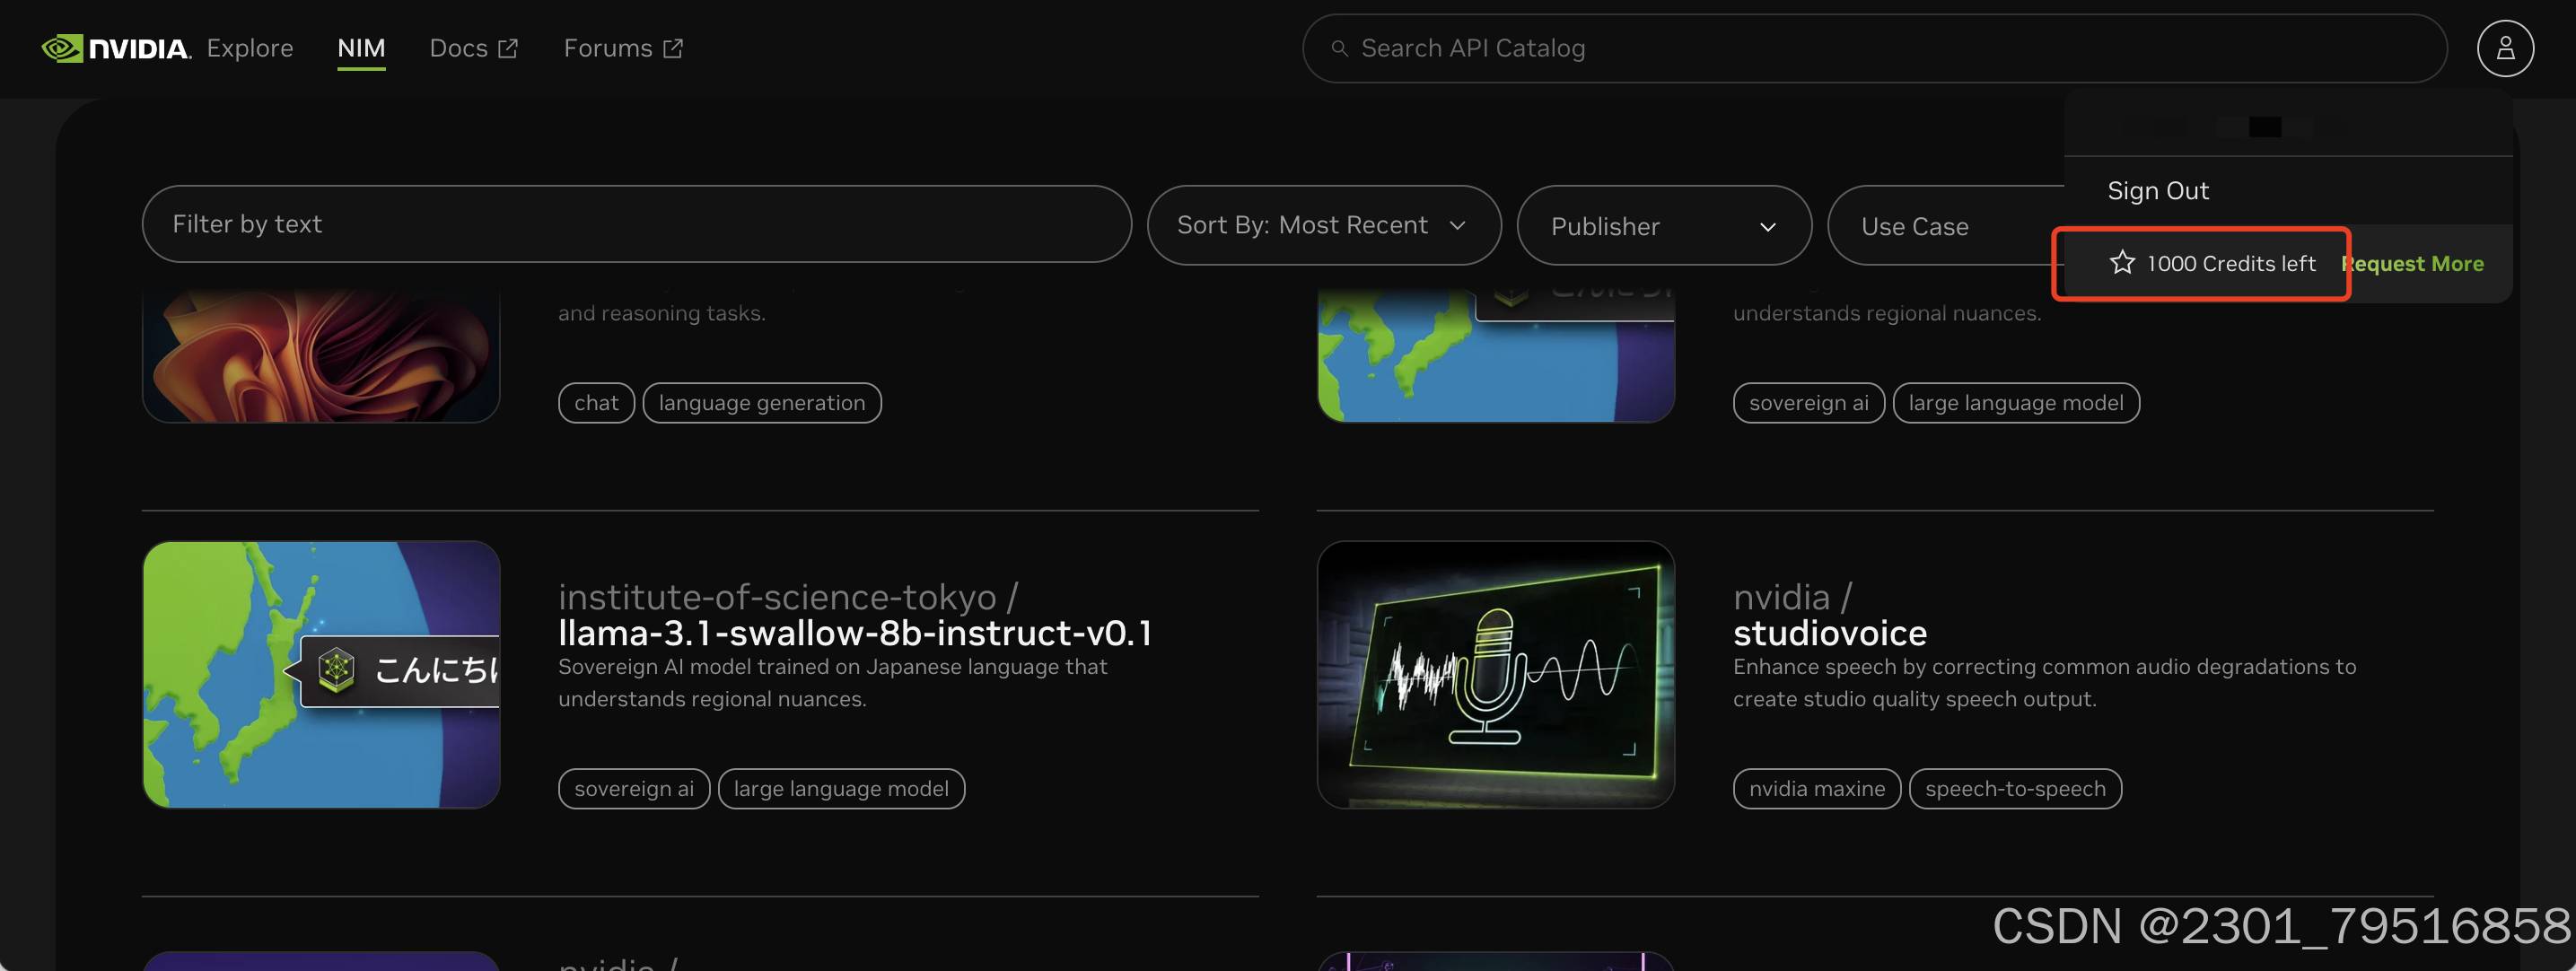Click the NVIDIA logo
The height and width of the screenshot is (971, 2576).
tap(116, 48)
